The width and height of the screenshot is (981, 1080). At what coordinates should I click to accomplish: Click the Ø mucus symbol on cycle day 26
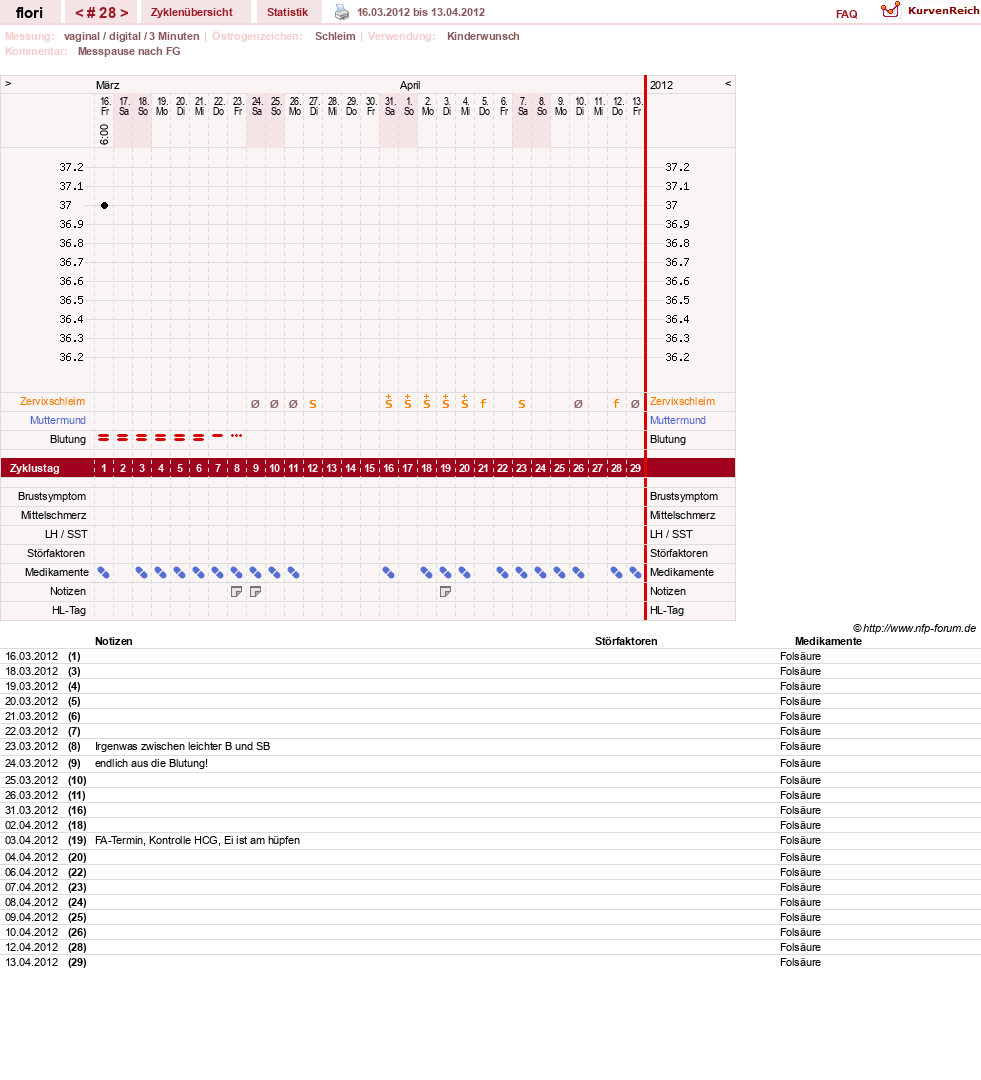click(579, 404)
